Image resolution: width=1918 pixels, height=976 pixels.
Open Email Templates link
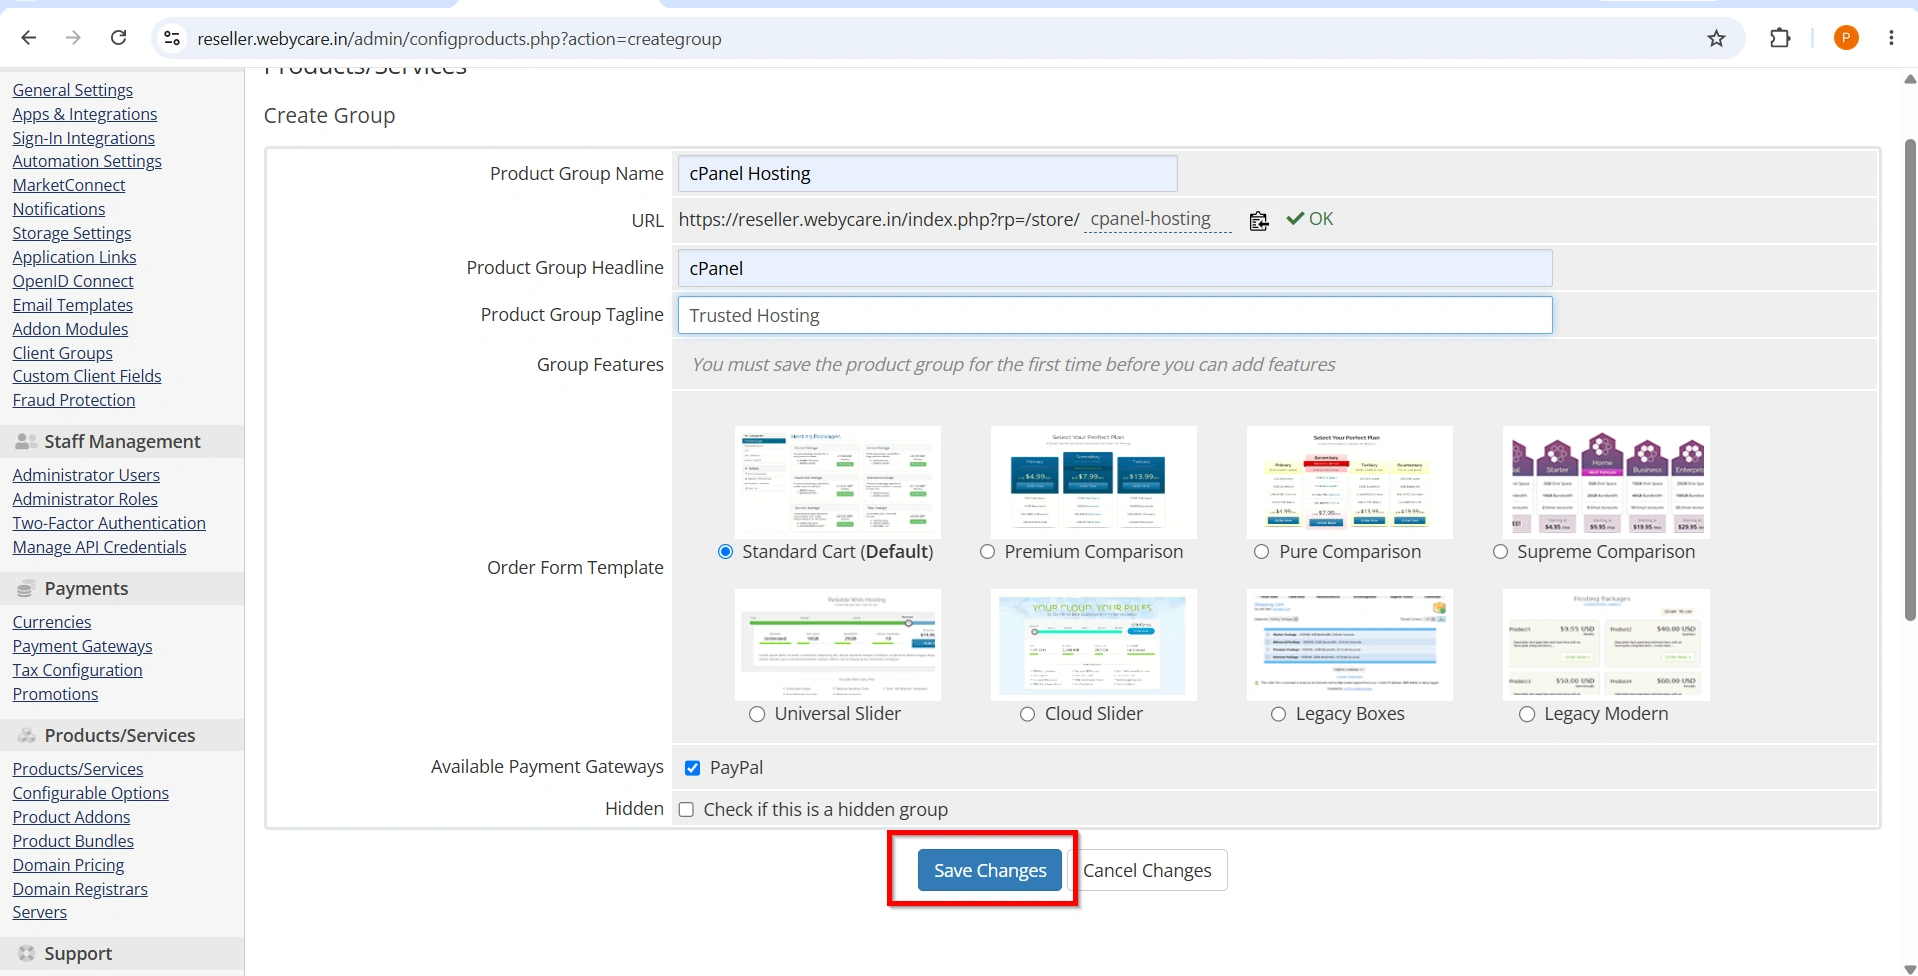coord(73,305)
